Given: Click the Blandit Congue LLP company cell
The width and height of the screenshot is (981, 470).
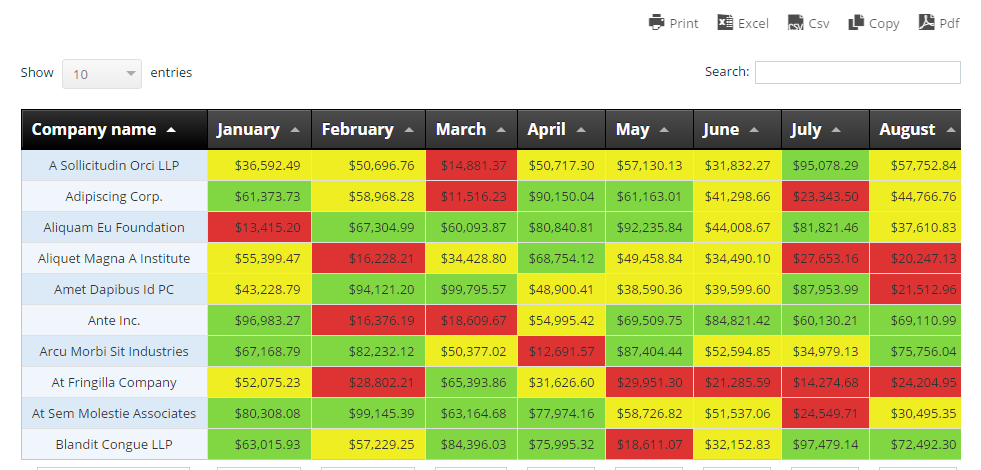Looking at the screenshot, I should (114, 444).
